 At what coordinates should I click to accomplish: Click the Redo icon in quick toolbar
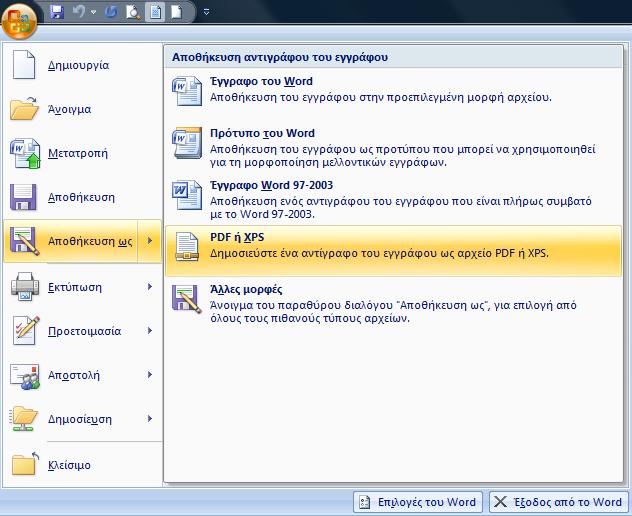111,12
